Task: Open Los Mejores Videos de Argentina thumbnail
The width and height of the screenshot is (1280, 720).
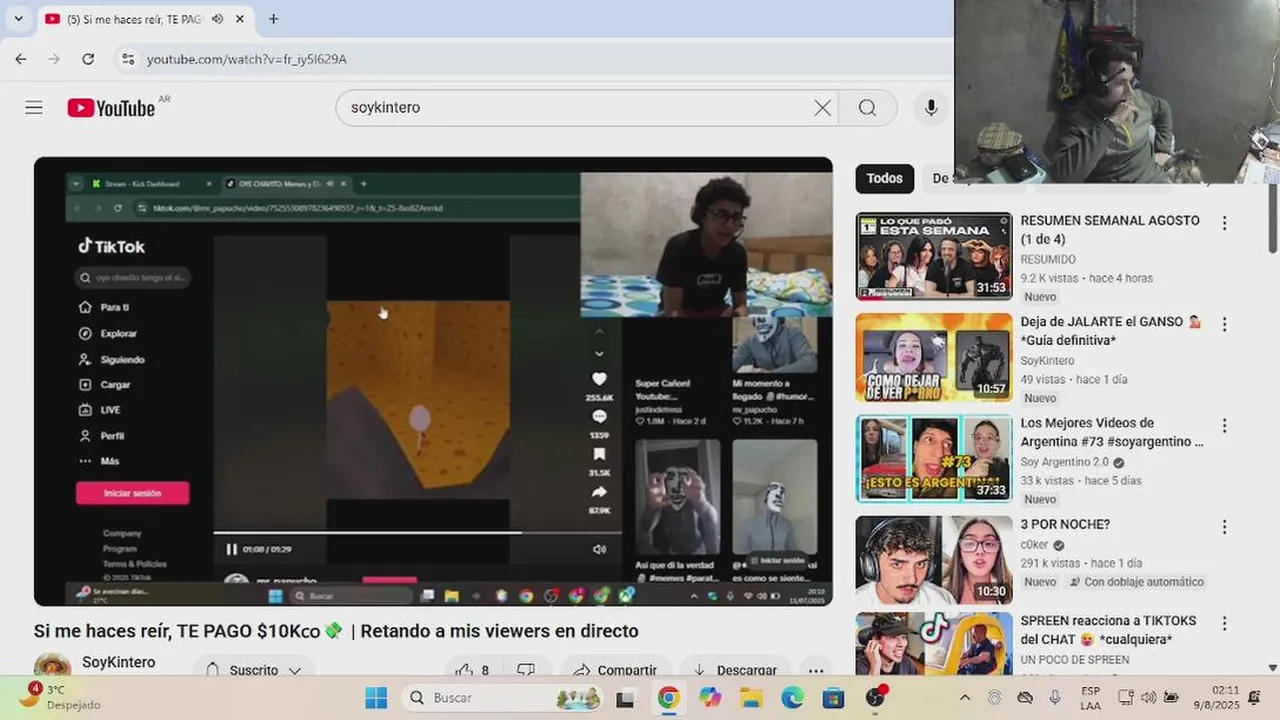Action: (x=934, y=458)
